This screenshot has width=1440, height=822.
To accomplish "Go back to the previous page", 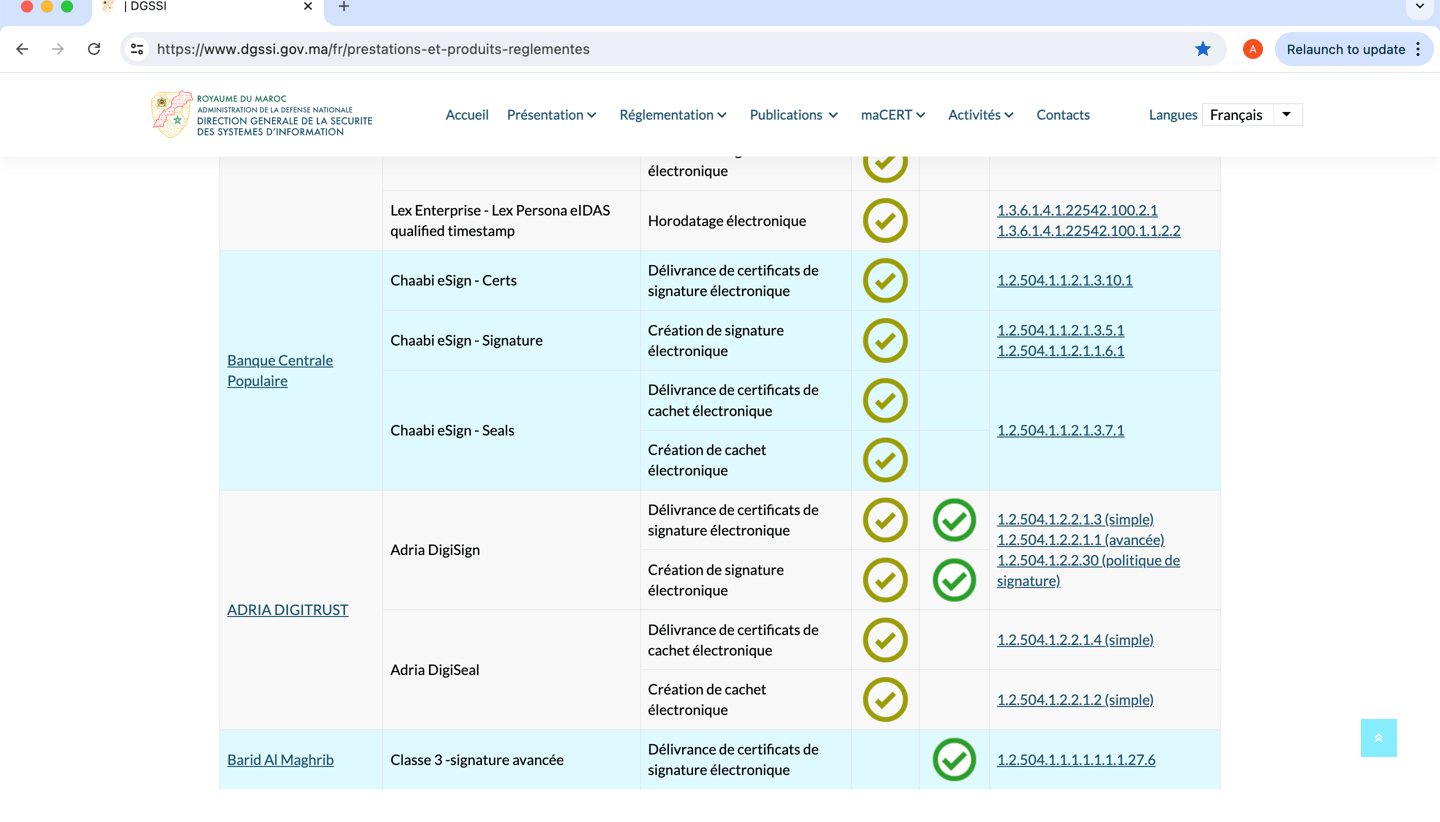I will tap(22, 49).
